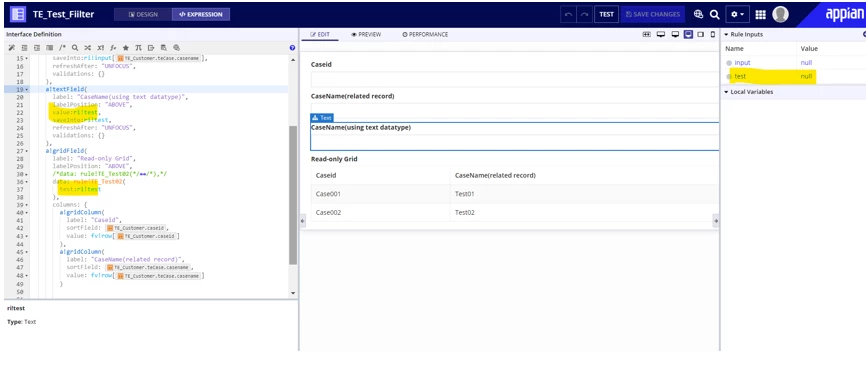Viewport: 866px width, 370px height.
Task: Fold code at line 39 arrow
Action: click(27, 205)
